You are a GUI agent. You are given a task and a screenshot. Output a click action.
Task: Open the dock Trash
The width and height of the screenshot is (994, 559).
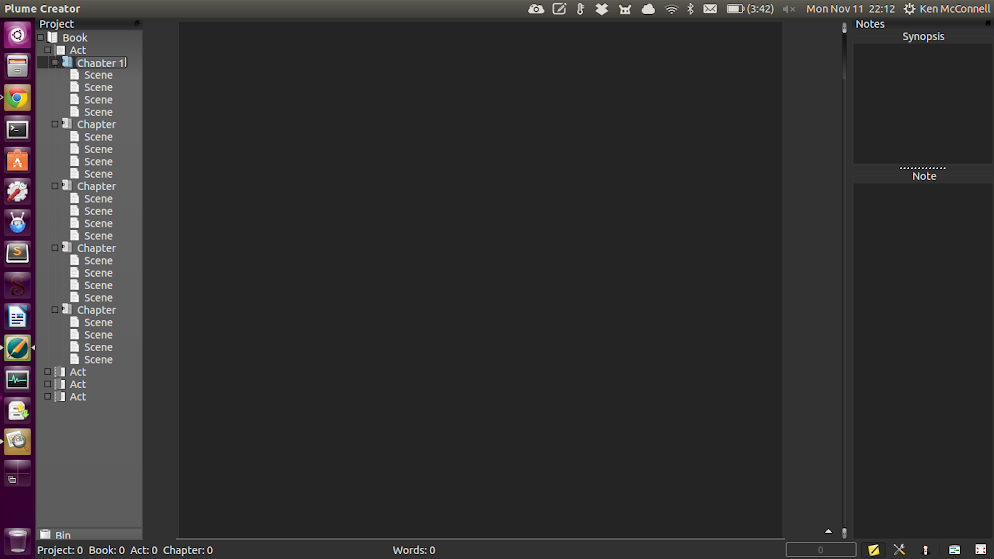tap(17, 541)
